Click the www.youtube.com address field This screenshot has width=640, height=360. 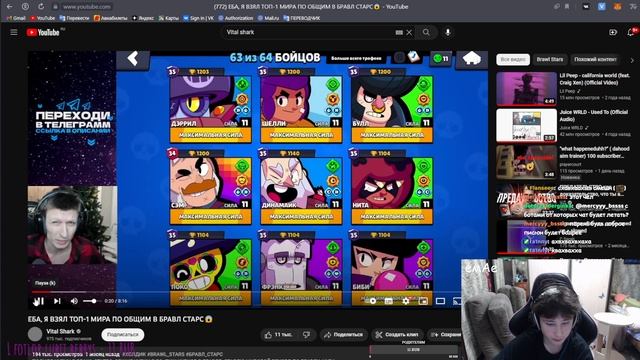(87, 7)
